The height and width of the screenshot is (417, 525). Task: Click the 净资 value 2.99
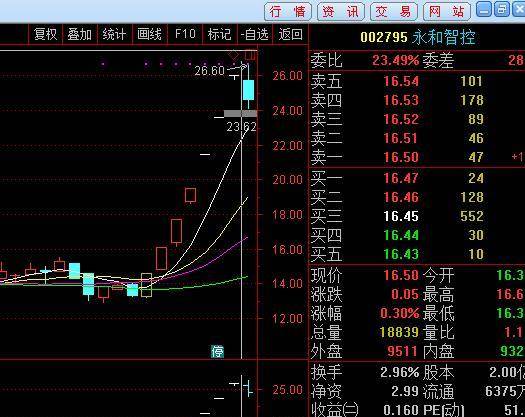click(405, 391)
